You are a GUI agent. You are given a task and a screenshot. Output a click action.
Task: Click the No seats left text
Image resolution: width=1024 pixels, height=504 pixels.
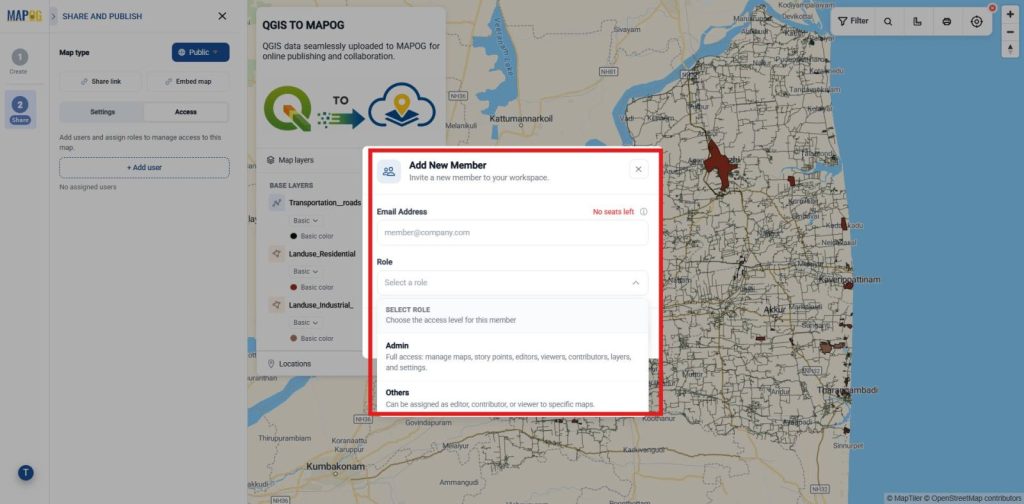pos(613,212)
